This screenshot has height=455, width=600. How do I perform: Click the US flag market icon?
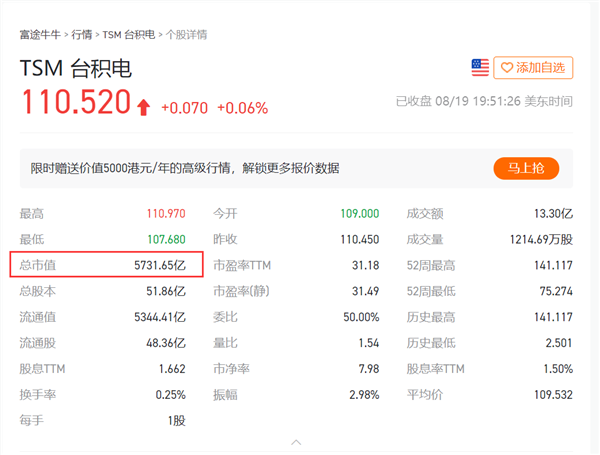tap(480, 68)
